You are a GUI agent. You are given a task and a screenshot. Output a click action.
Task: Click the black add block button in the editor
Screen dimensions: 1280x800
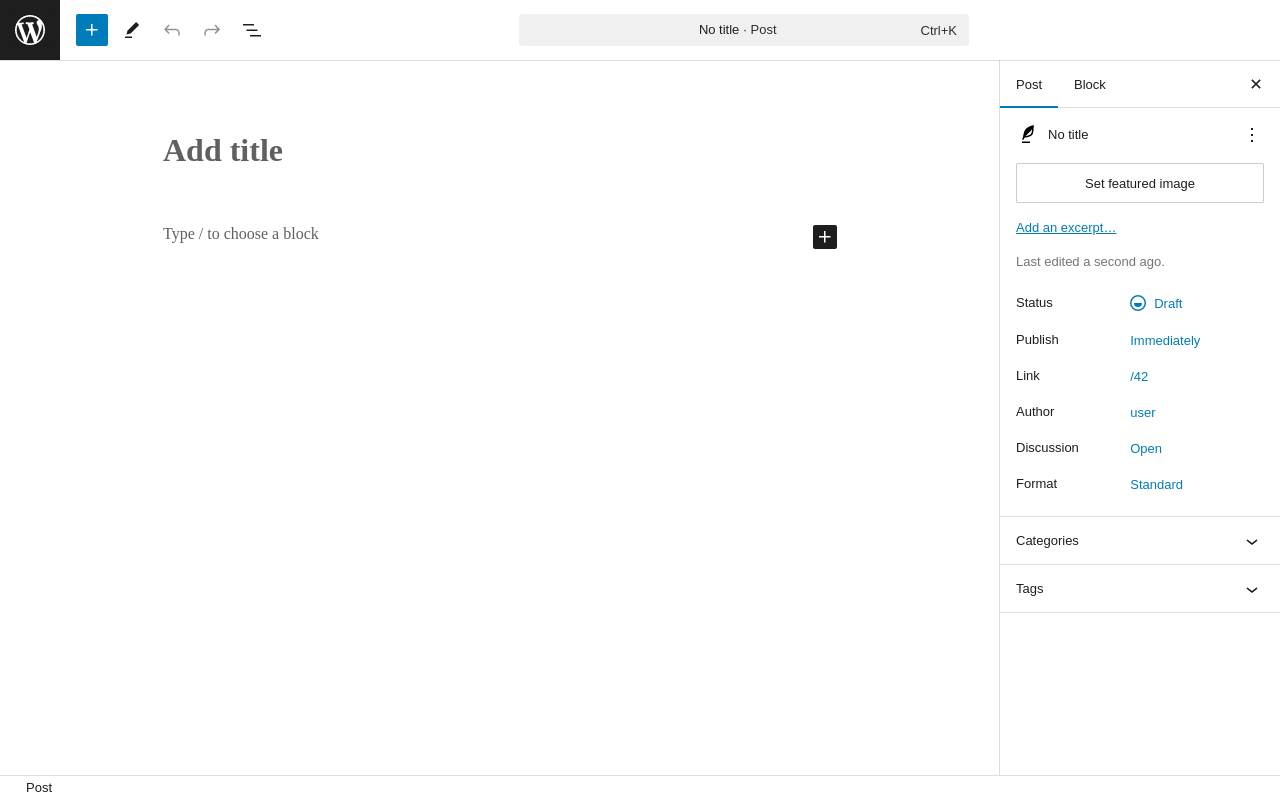pyautogui.click(x=825, y=237)
